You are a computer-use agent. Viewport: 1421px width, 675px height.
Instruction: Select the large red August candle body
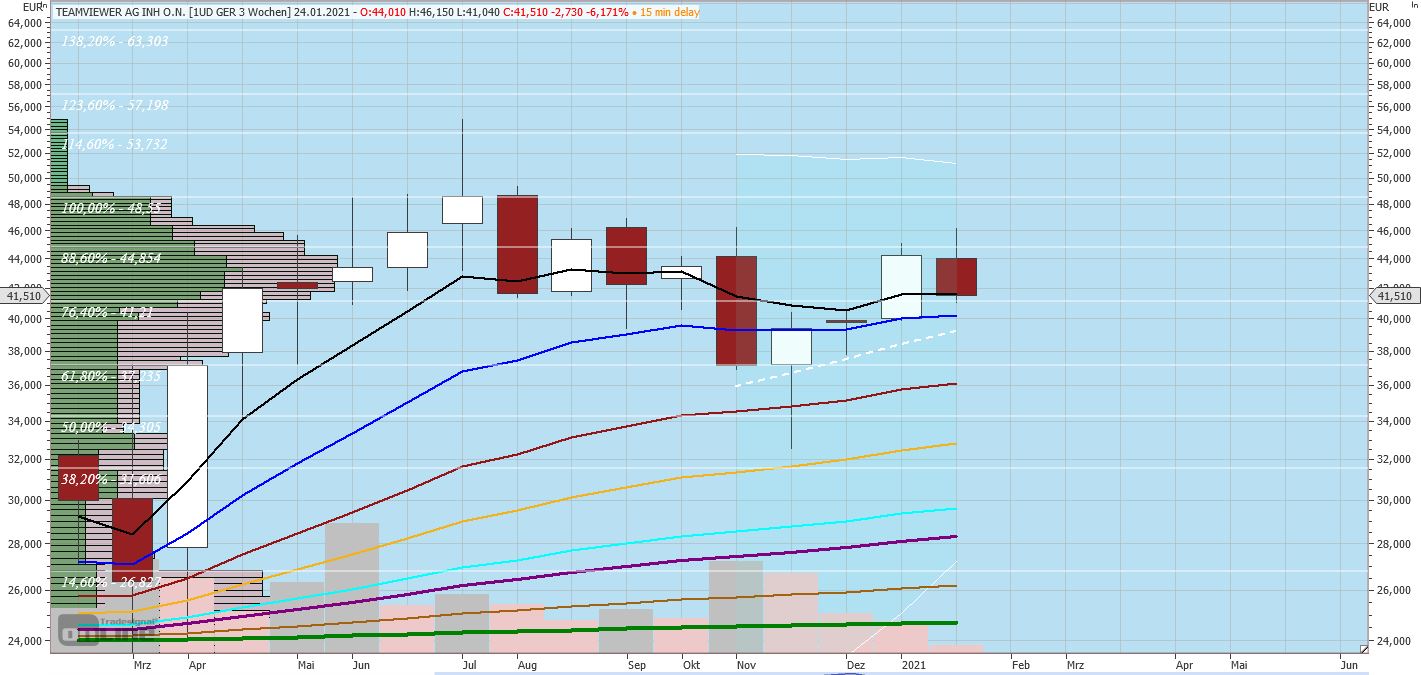point(517,244)
